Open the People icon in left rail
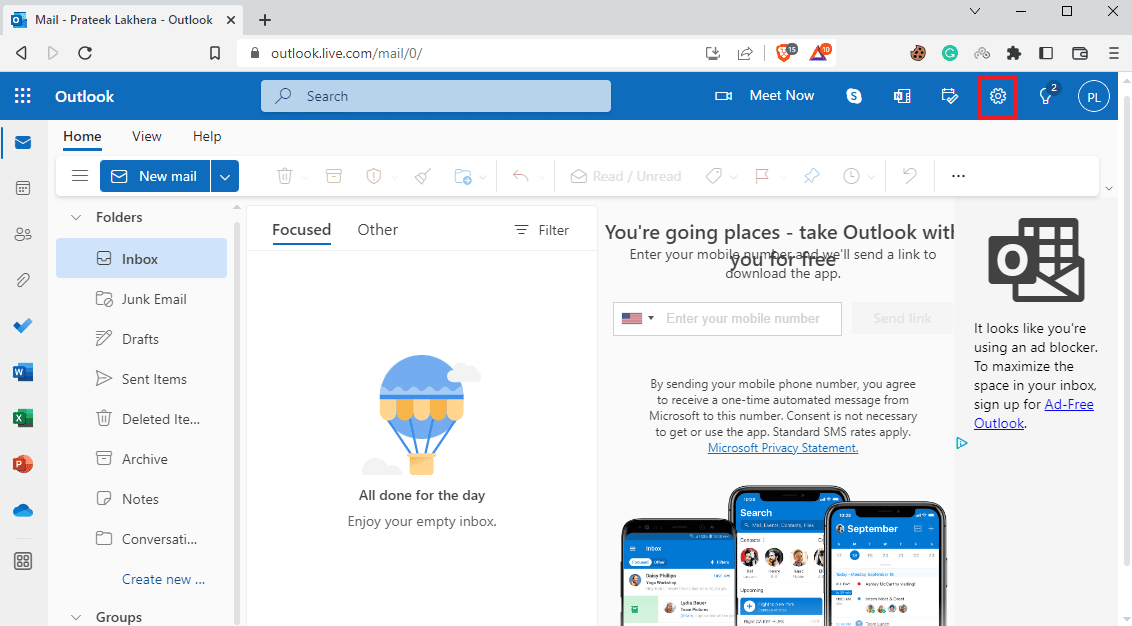The image size is (1132, 626). [x=23, y=235]
